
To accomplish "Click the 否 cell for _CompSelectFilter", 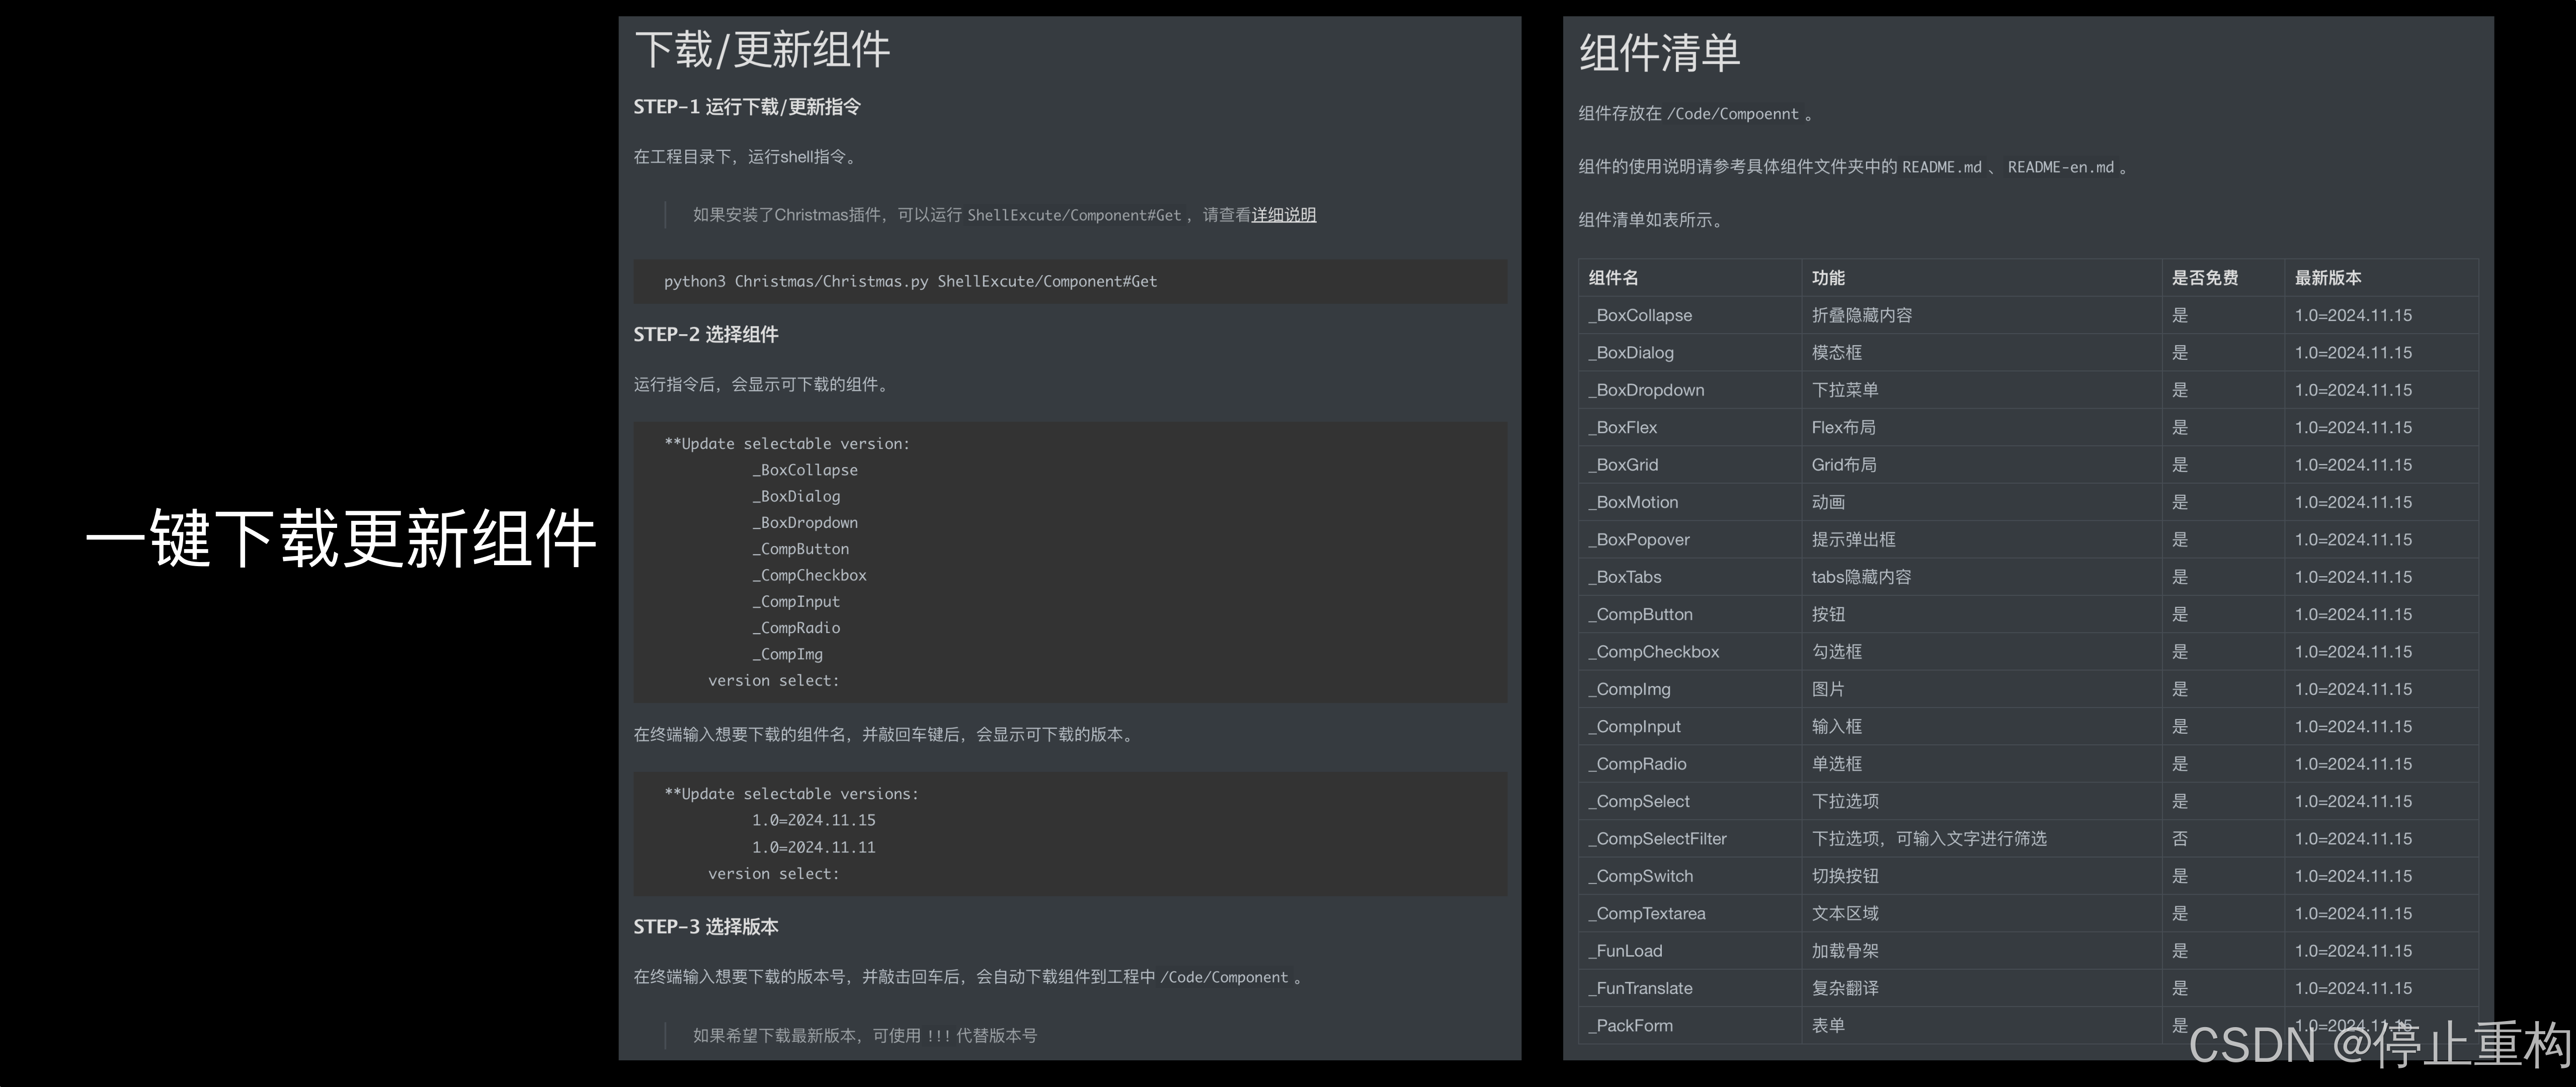I will [2180, 839].
